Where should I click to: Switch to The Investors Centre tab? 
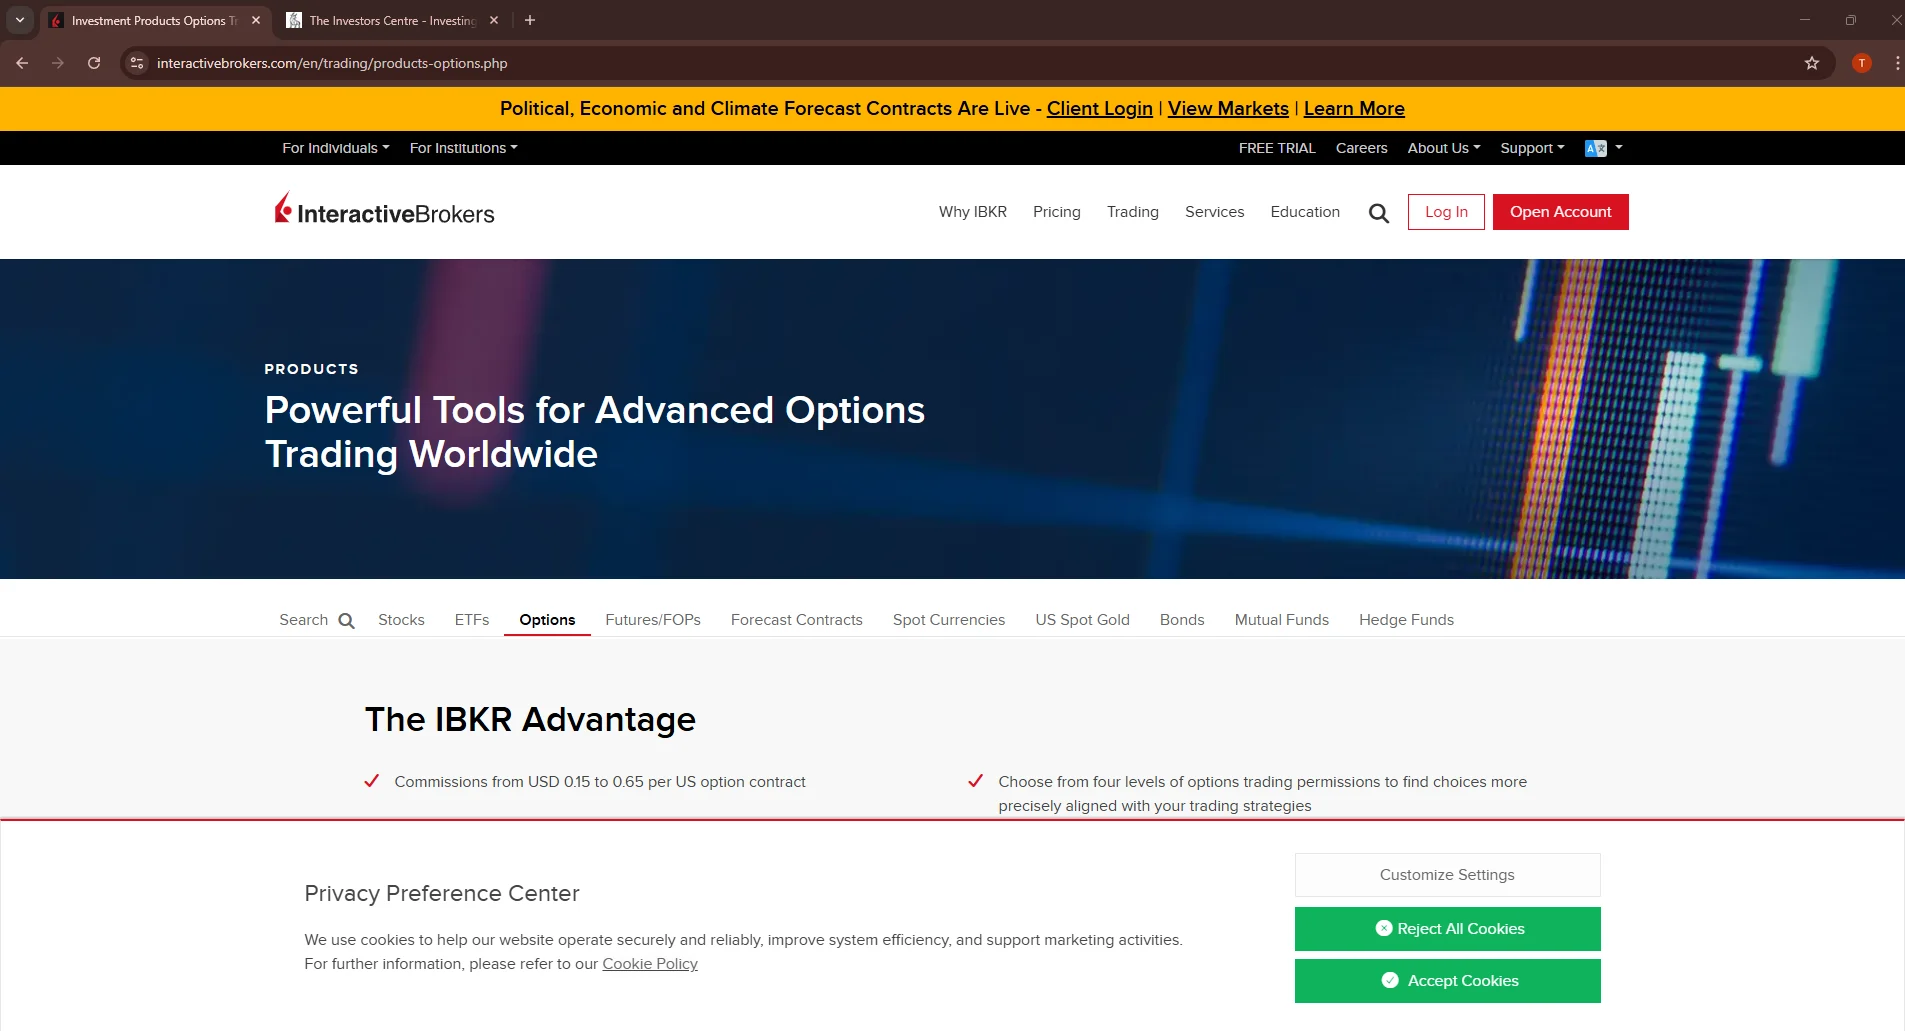point(390,20)
